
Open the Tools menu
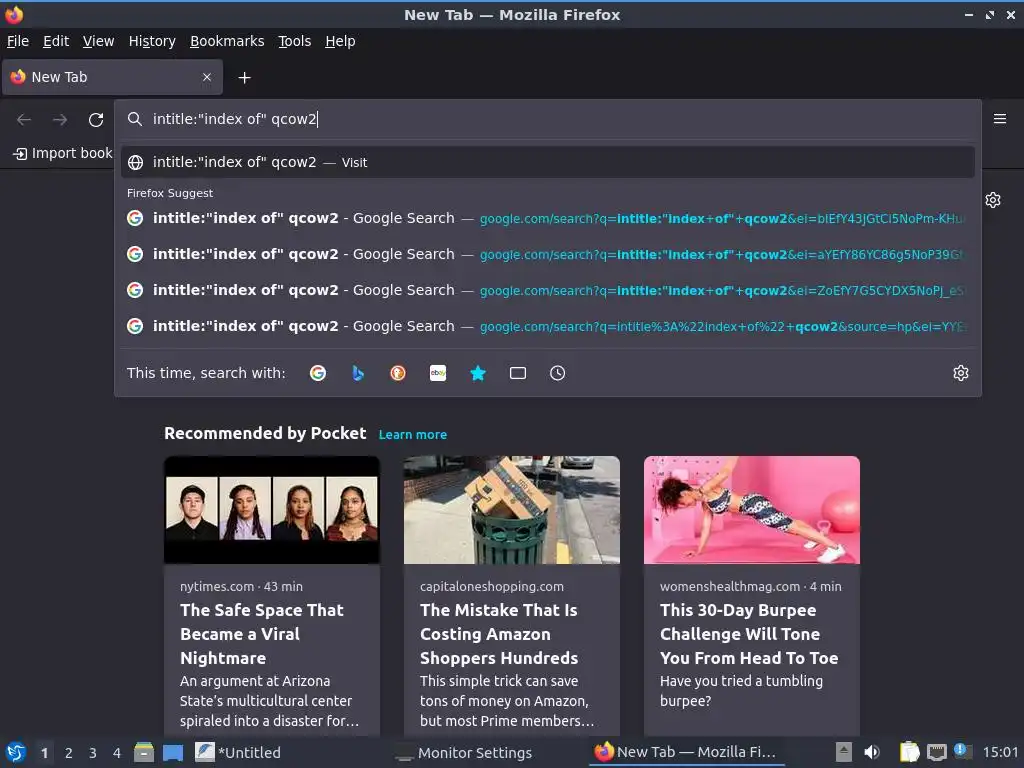point(295,41)
